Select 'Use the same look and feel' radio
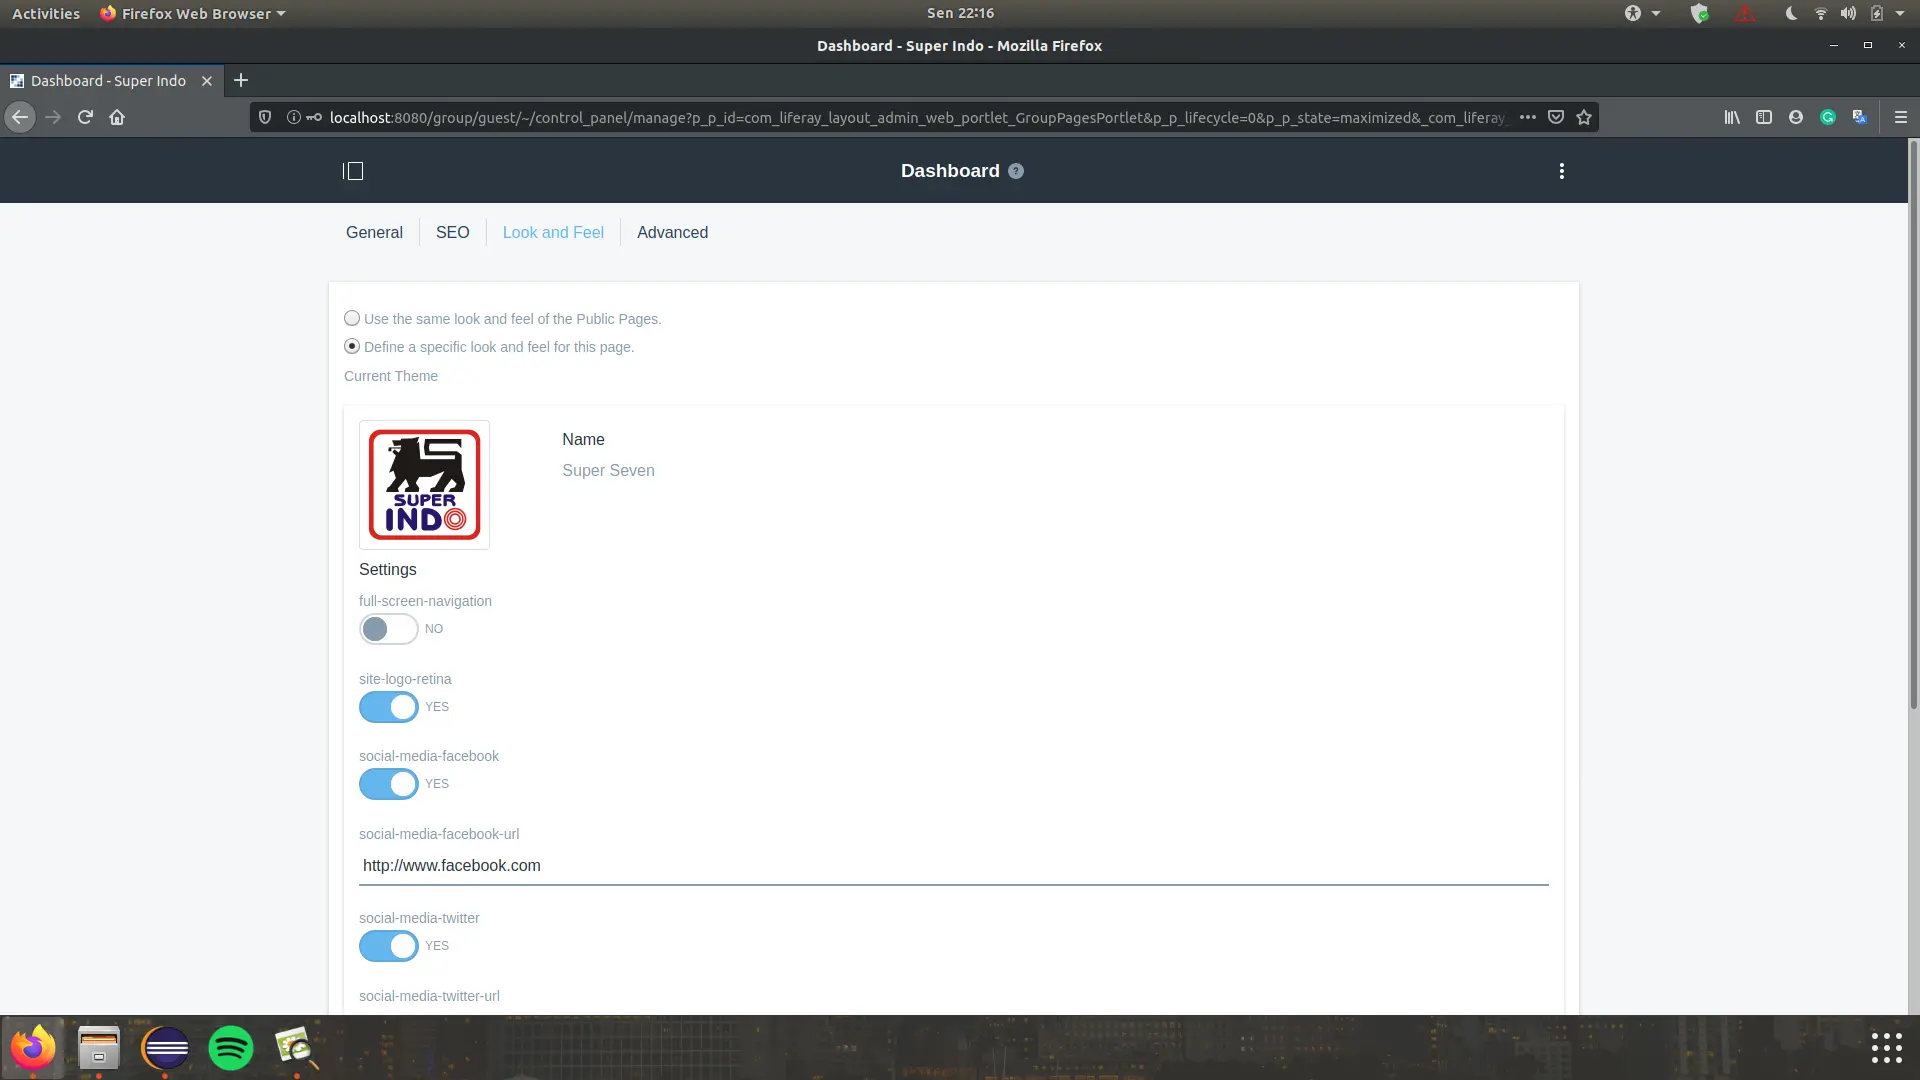Viewport: 1920px width, 1080px height. tap(352, 319)
